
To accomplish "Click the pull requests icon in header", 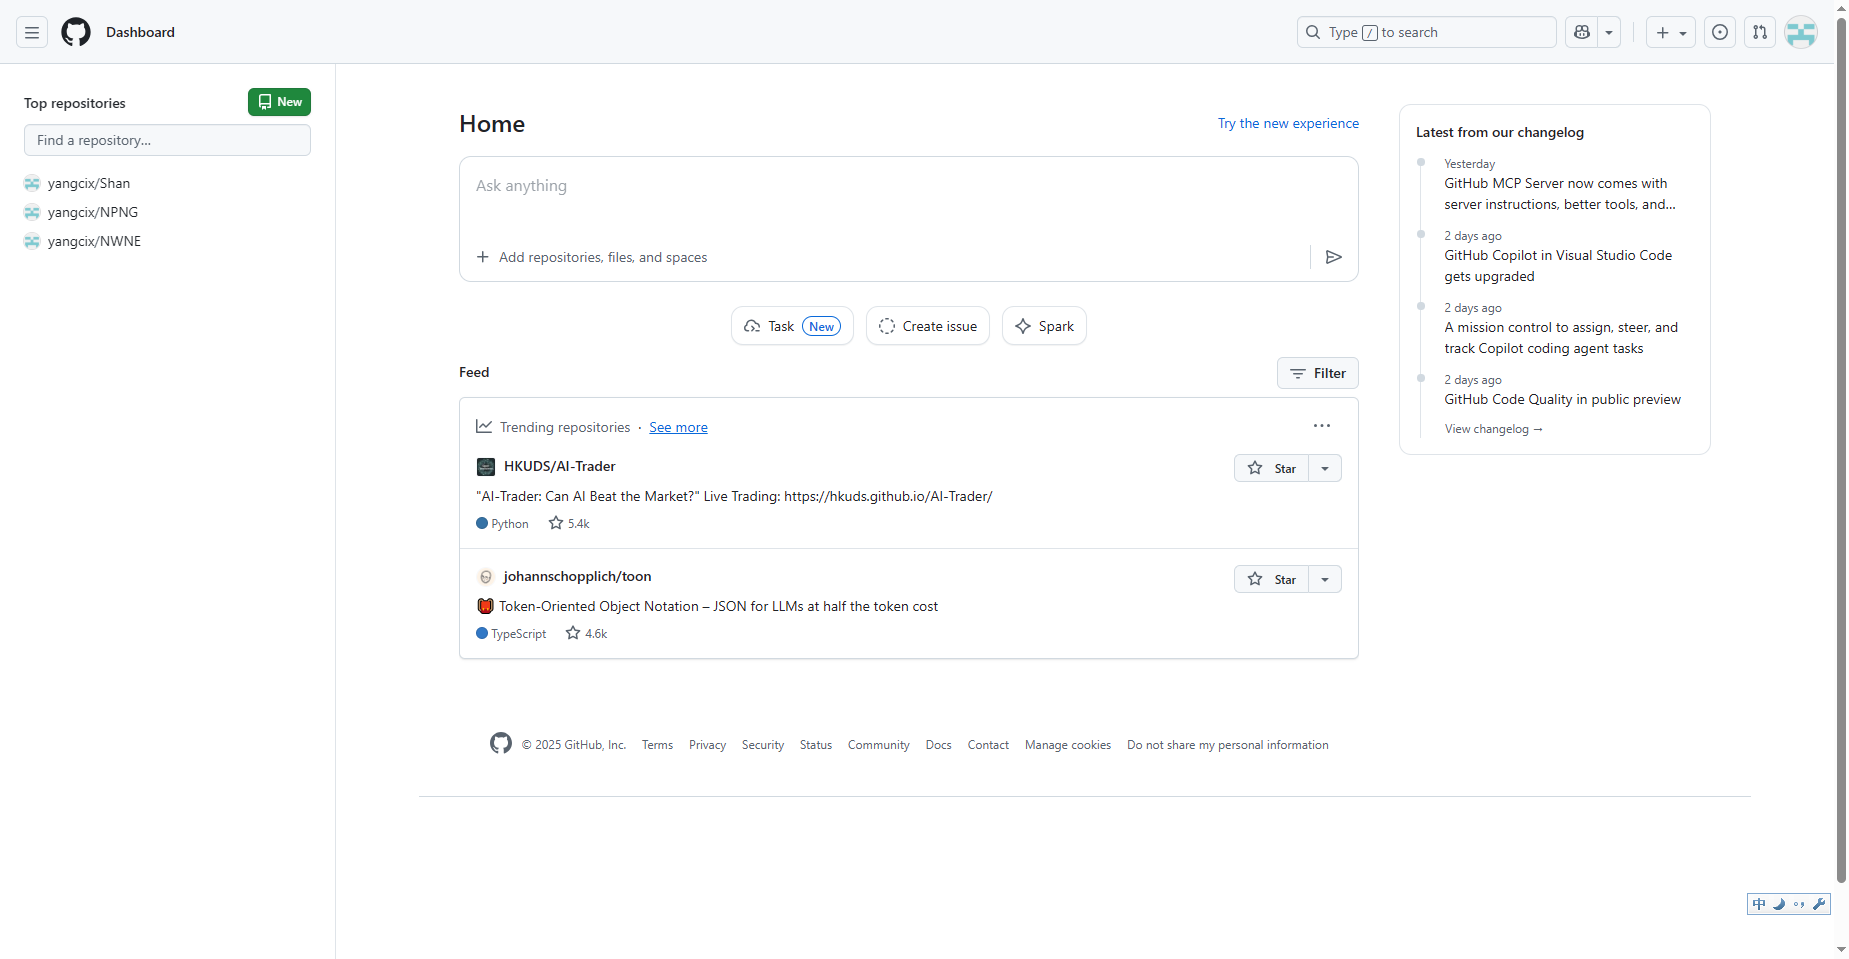I will coord(1760,31).
